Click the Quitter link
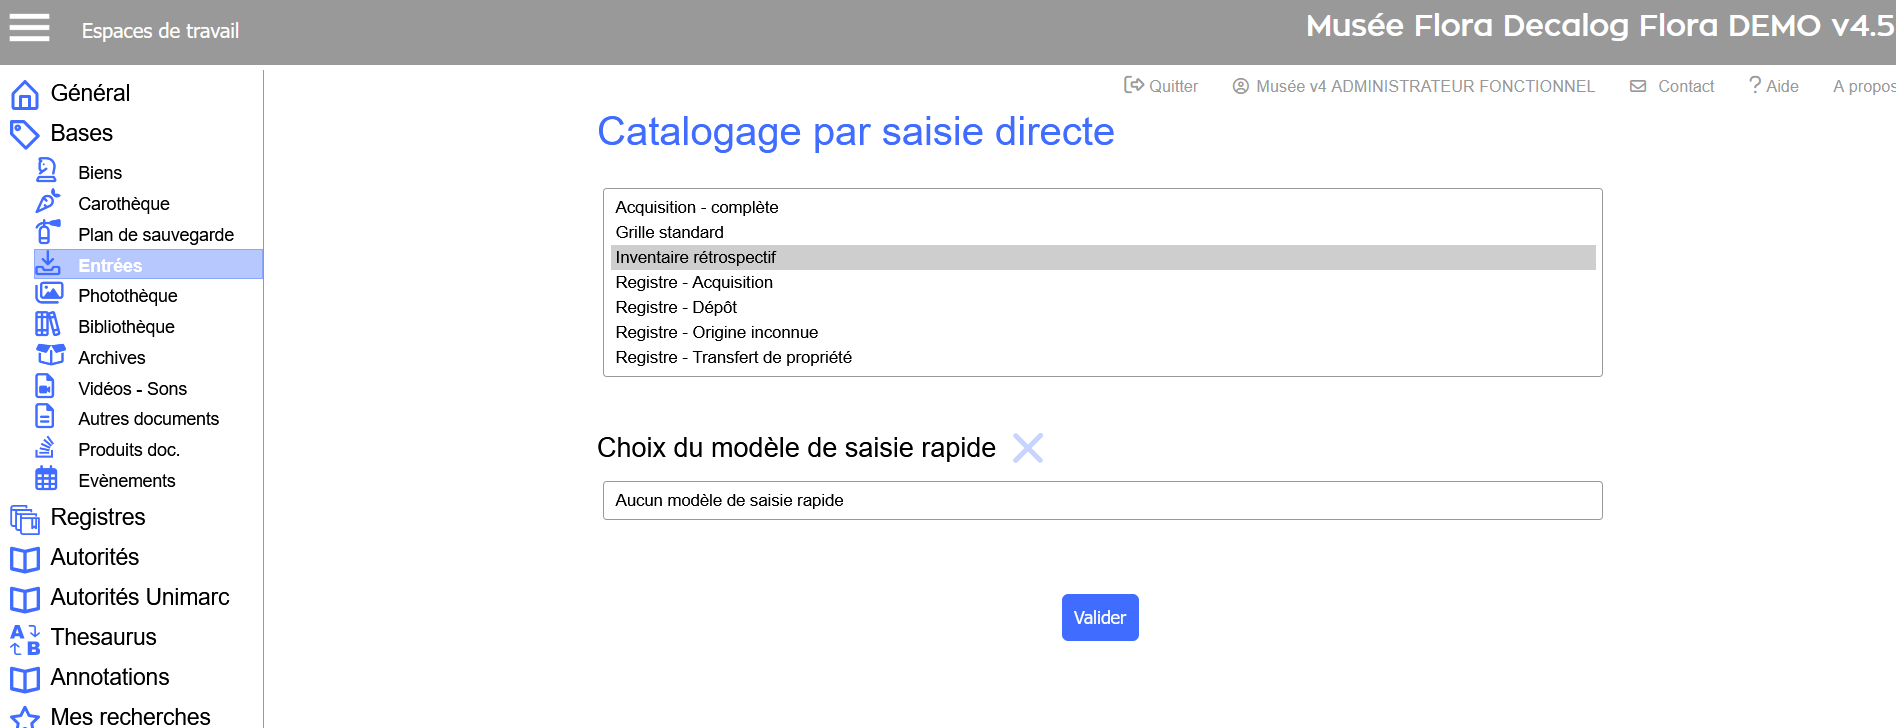This screenshot has height=728, width=1896. tap(1161, 86)
